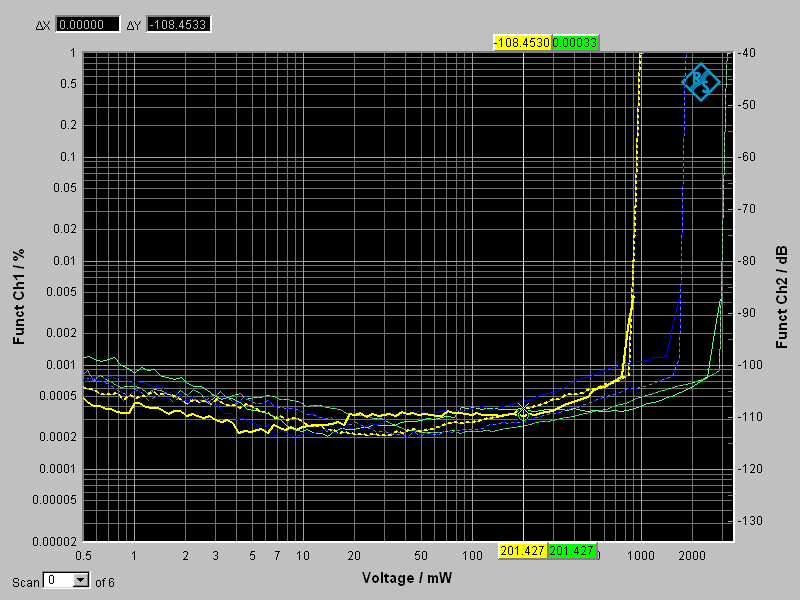Click the ΔY value field showing -108.4533
800x600 pixels.
pyautogui.click(x=179, y=24)
